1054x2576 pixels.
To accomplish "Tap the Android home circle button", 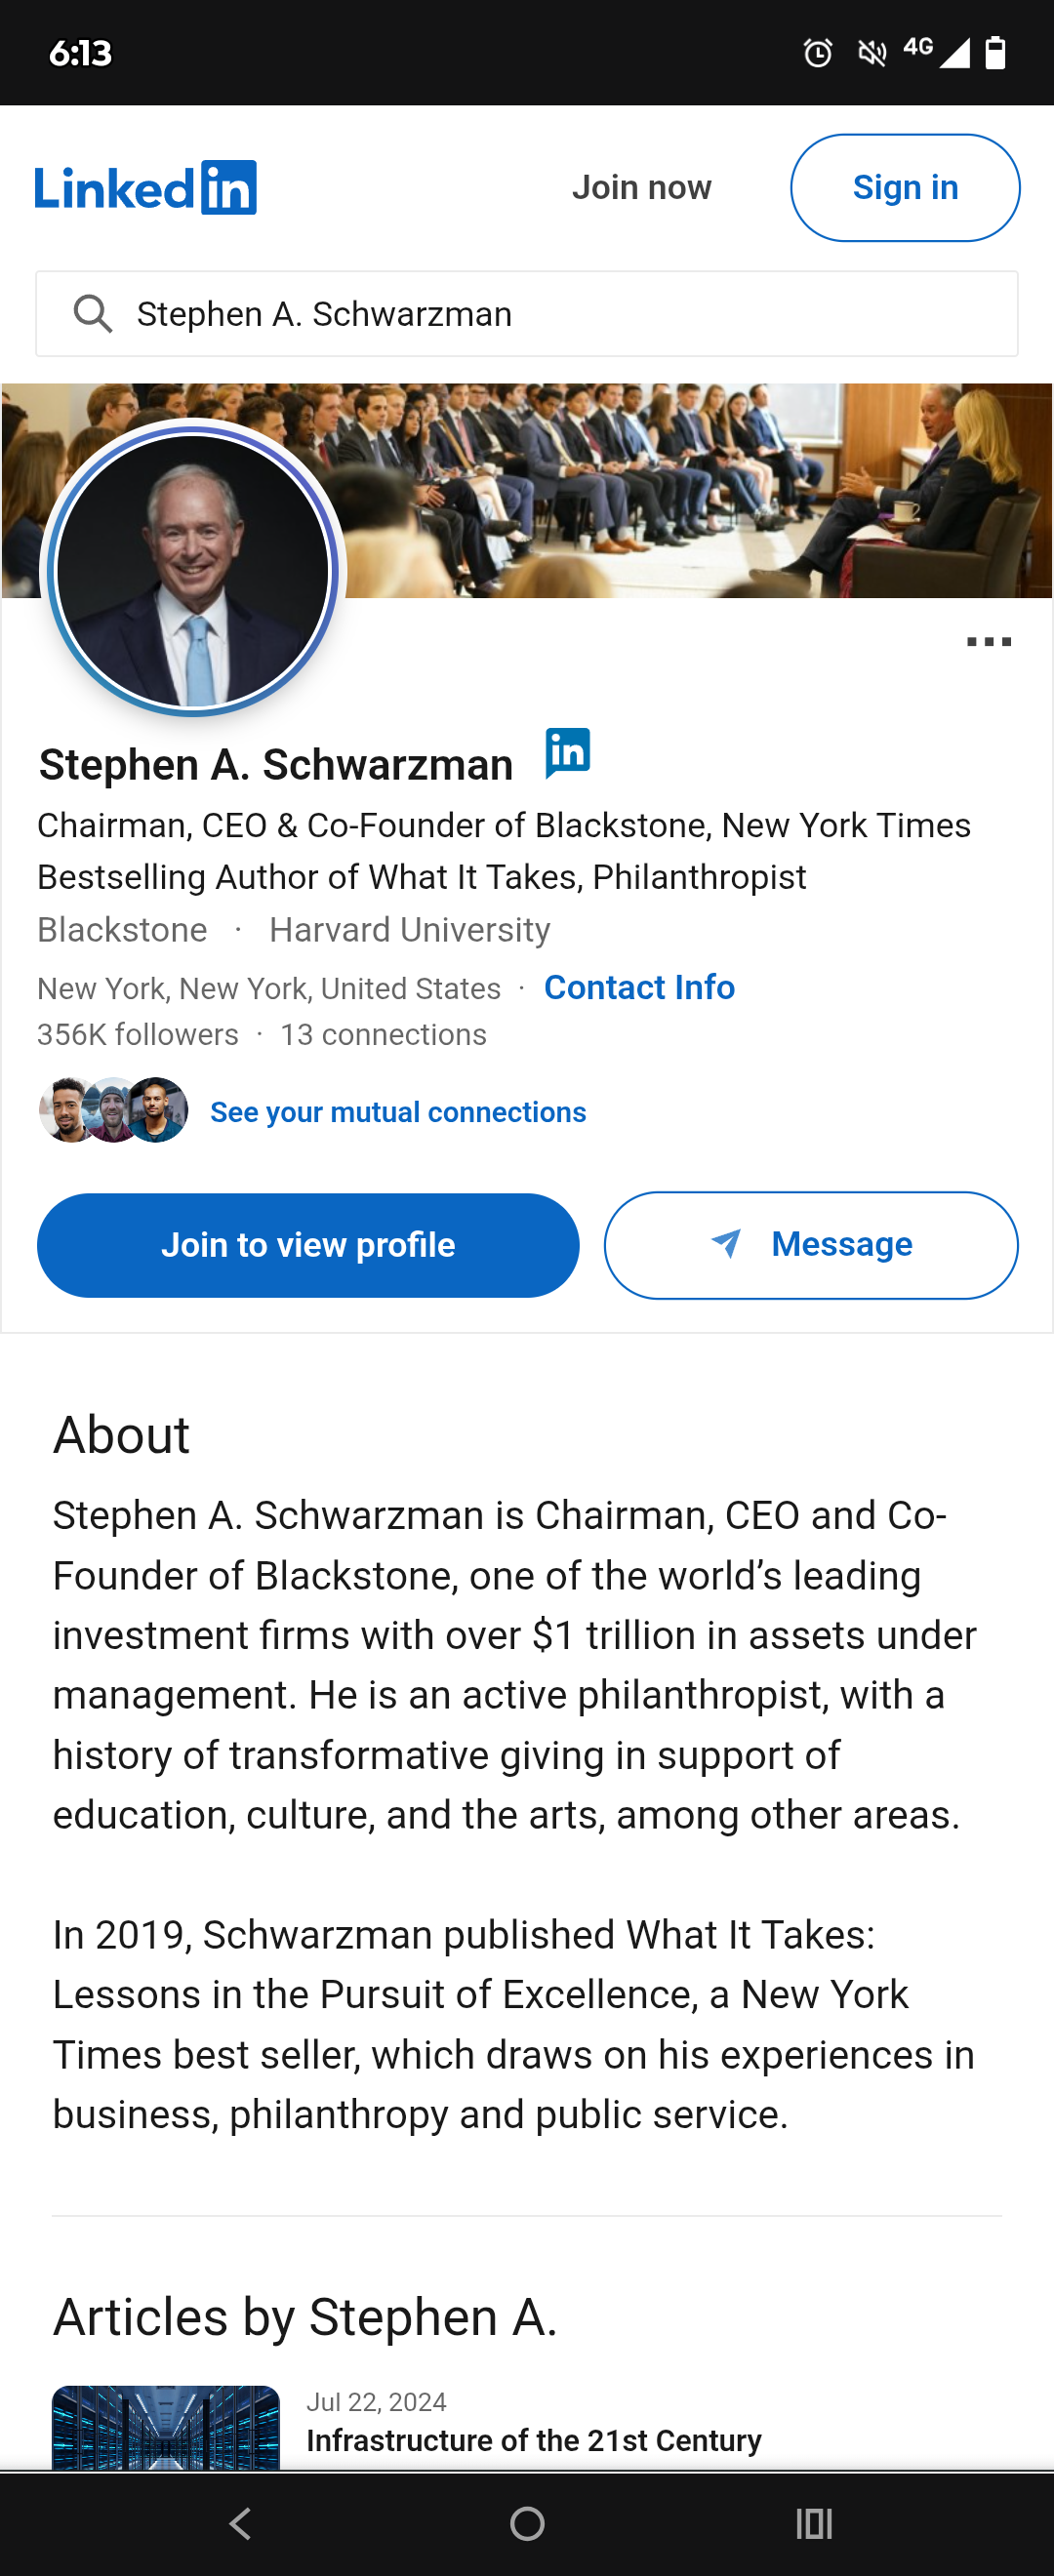I will 527,2523.
